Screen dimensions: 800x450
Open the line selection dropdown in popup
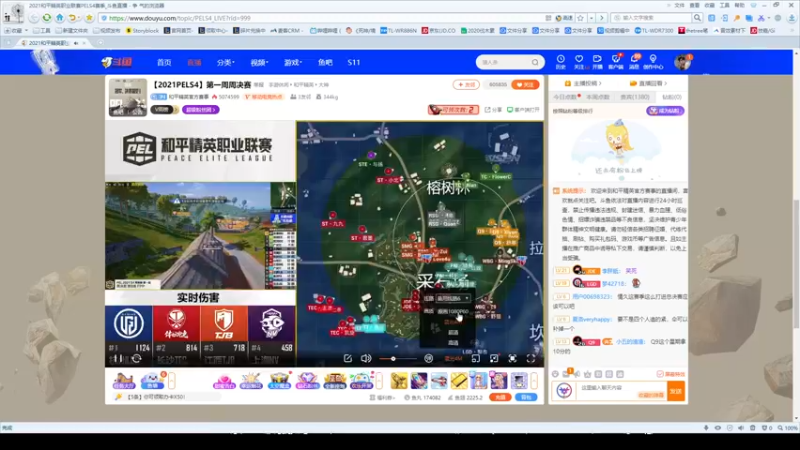454,298
